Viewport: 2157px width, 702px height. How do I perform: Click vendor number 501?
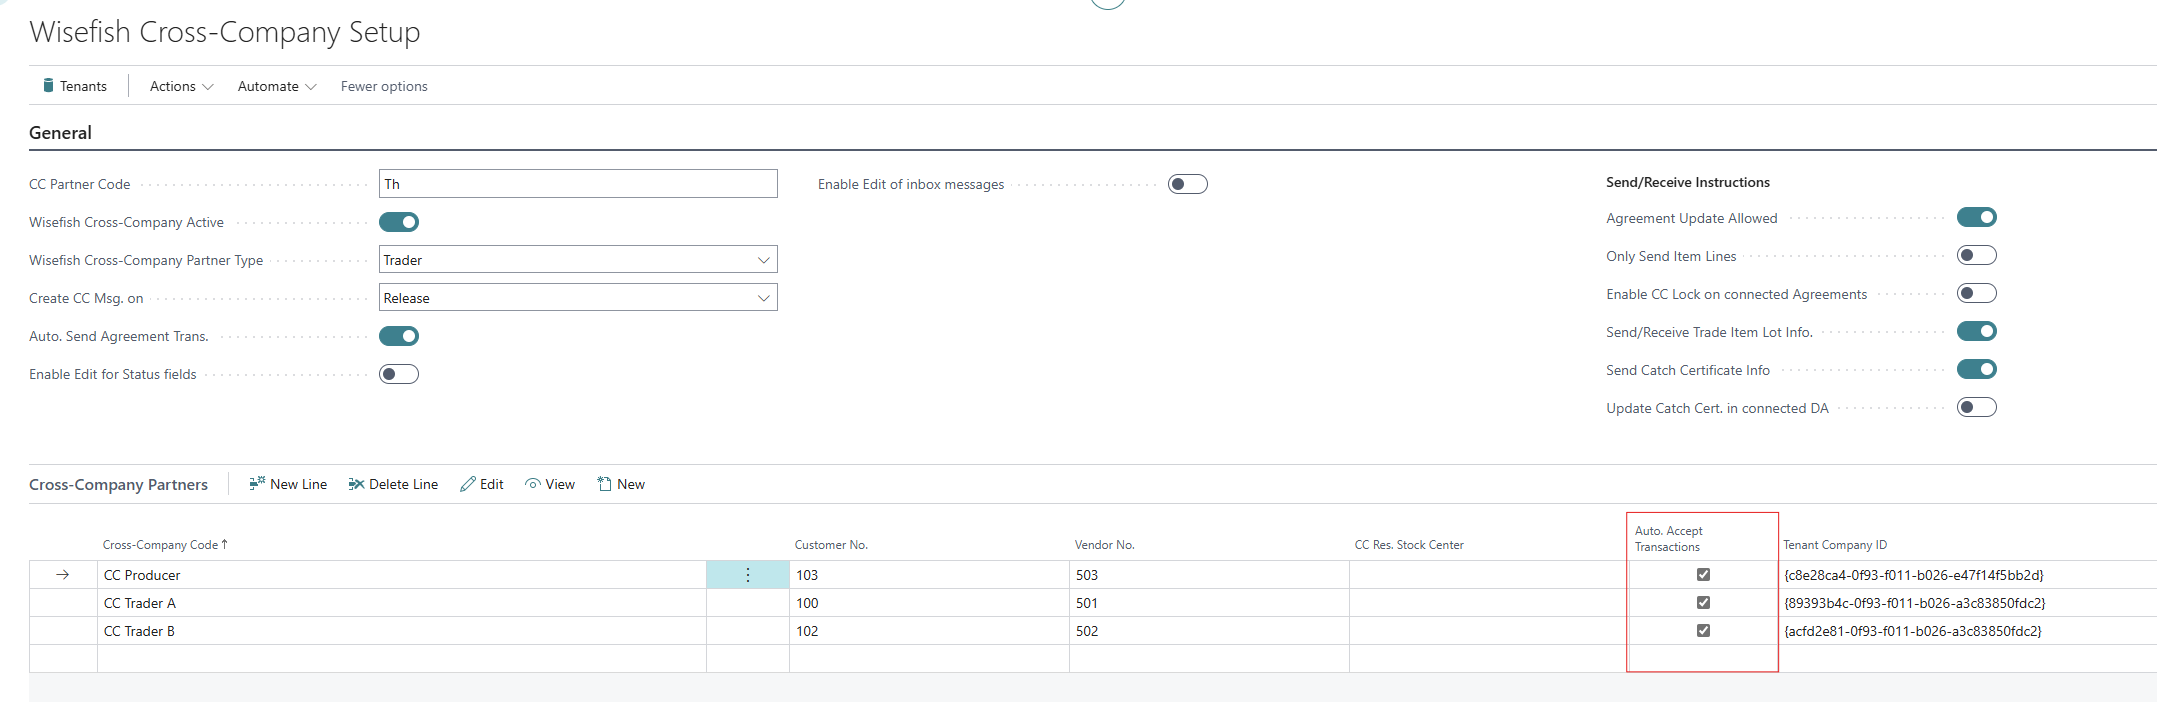[x=1209, y=603]
